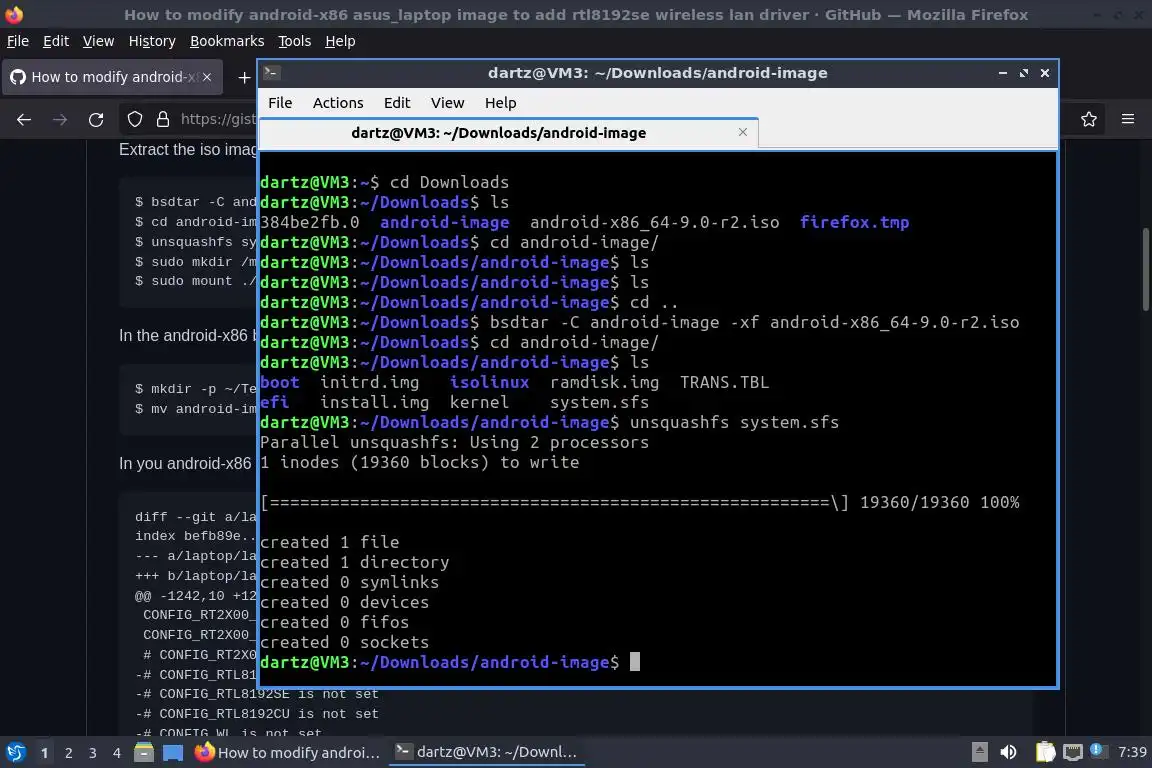Click the Firefox page vertical scrollbar
The width and height of the screenshot is (1152, 768).
1145,270
